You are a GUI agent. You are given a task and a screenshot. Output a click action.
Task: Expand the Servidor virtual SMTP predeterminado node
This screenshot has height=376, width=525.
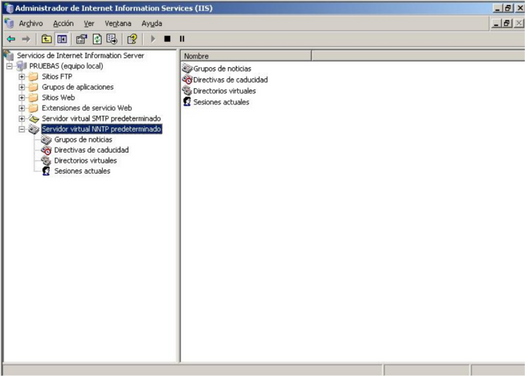pos(22,119)
